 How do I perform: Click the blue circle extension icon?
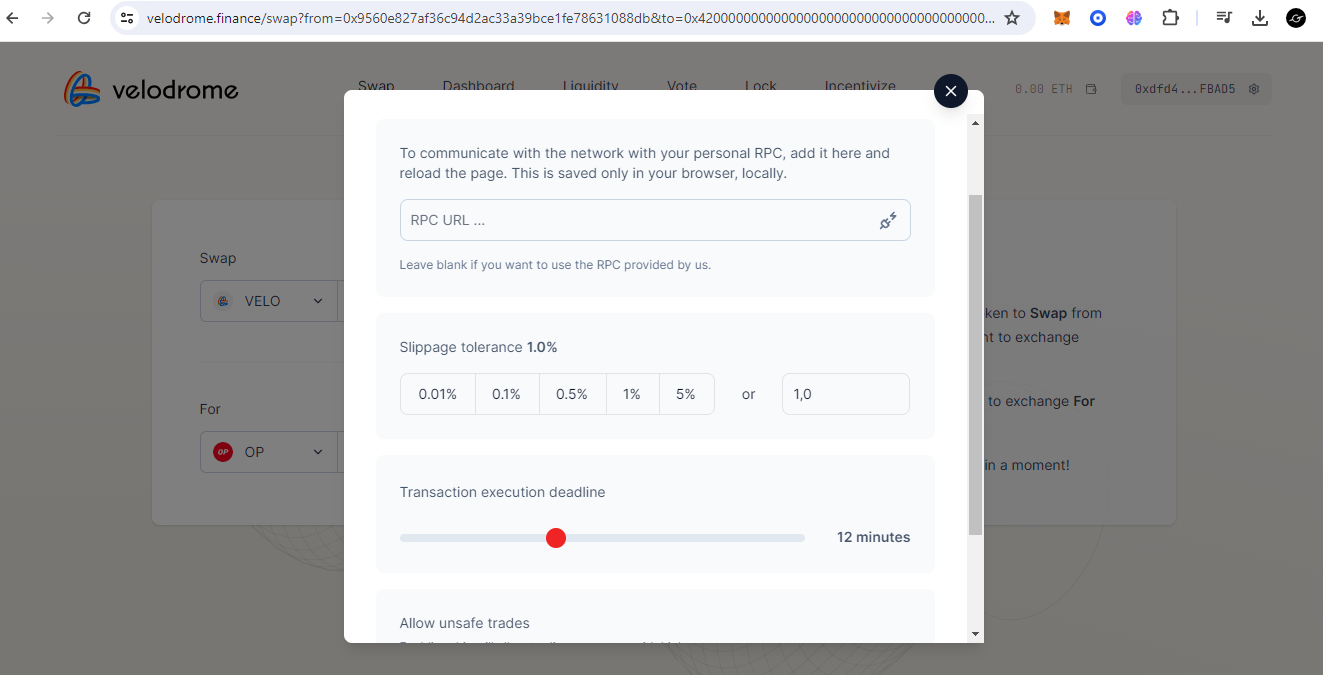(1098, 18)
